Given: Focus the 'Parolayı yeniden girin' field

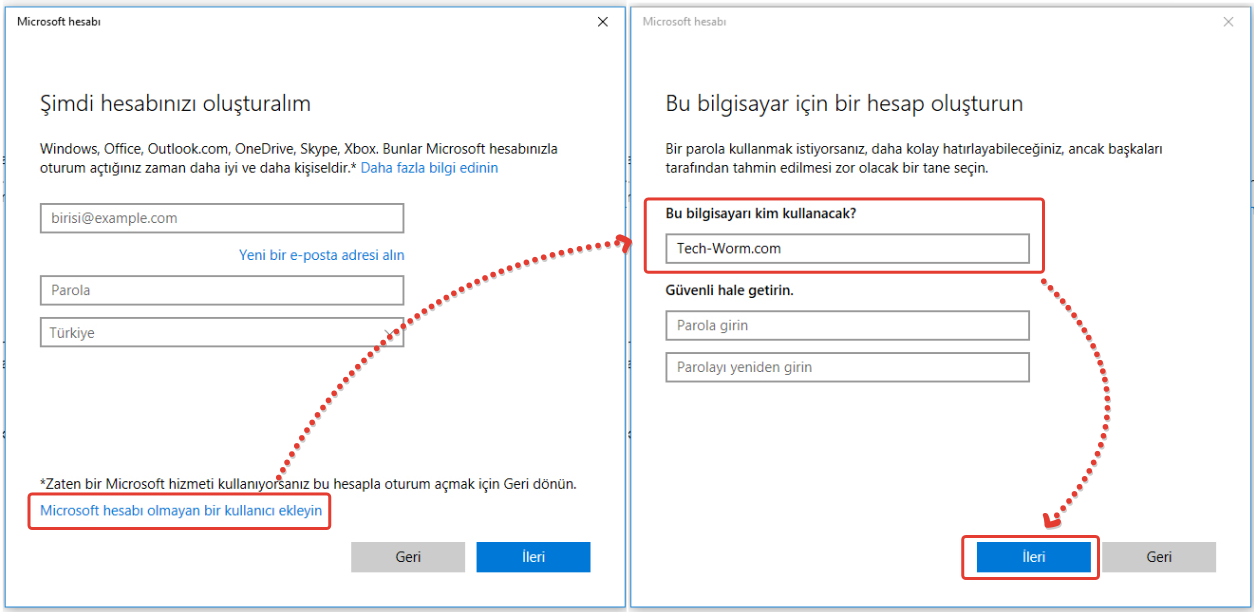Looking at the screenshot, I should pos(847,367).
